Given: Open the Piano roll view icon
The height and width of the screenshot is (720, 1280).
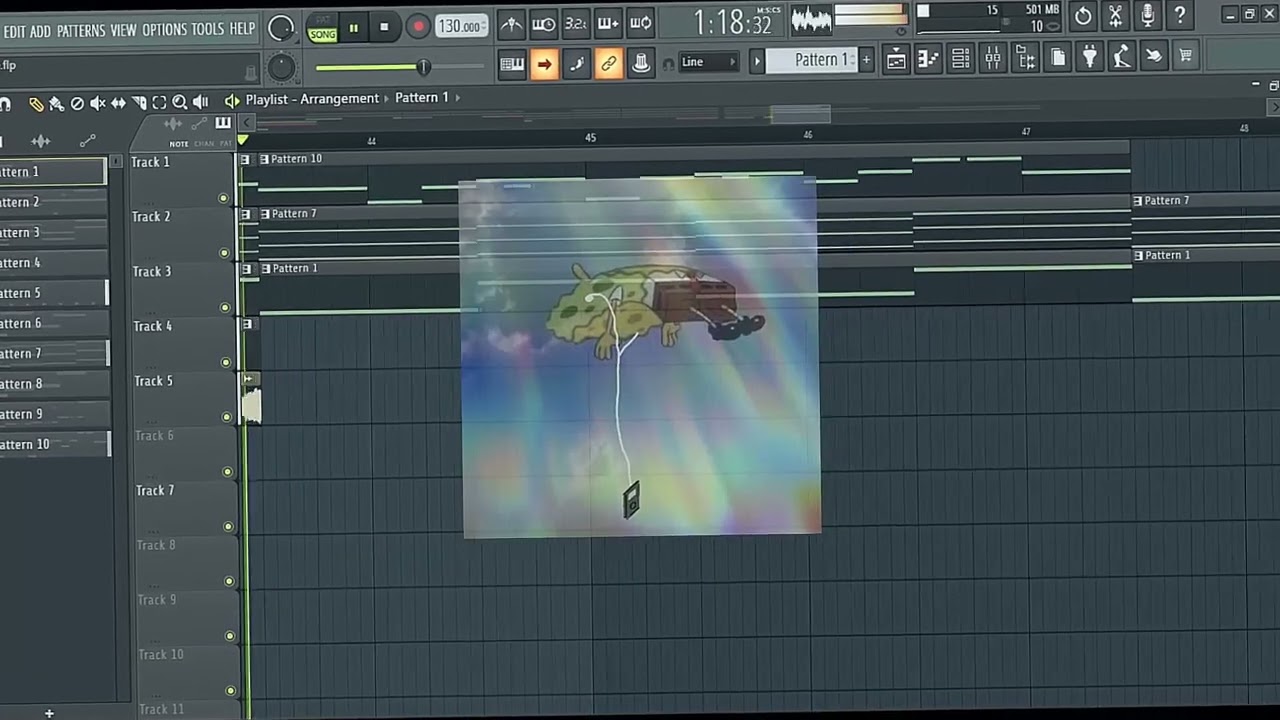Looking at the screenshot, I should [x=928, y=60].
